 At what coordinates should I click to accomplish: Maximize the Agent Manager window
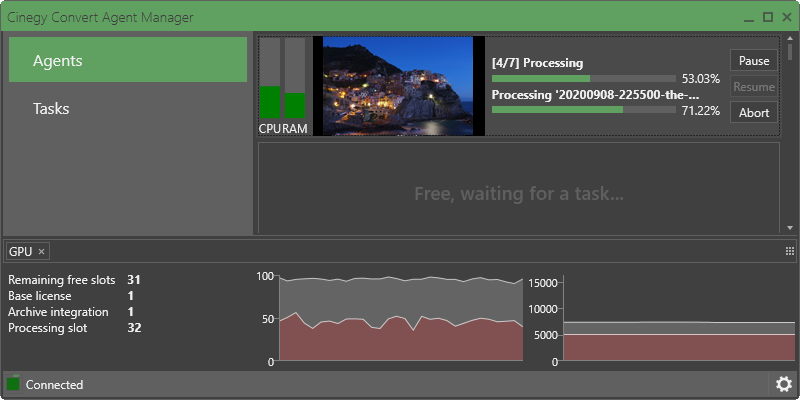768,17
